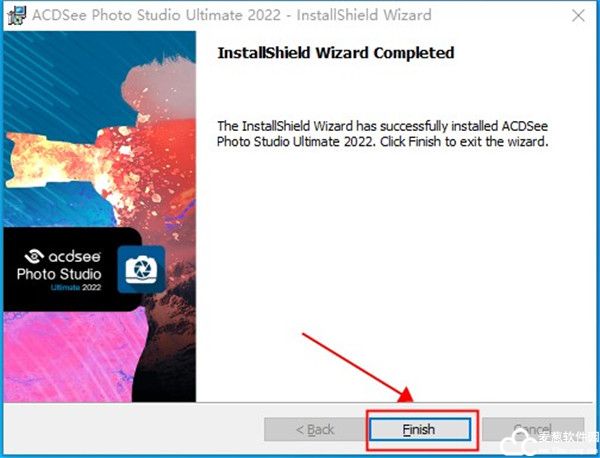Click the "acdsee" wordmark on the badge
Screen dimensions: 600x458
pyautogui.click(x=75, y=256)
